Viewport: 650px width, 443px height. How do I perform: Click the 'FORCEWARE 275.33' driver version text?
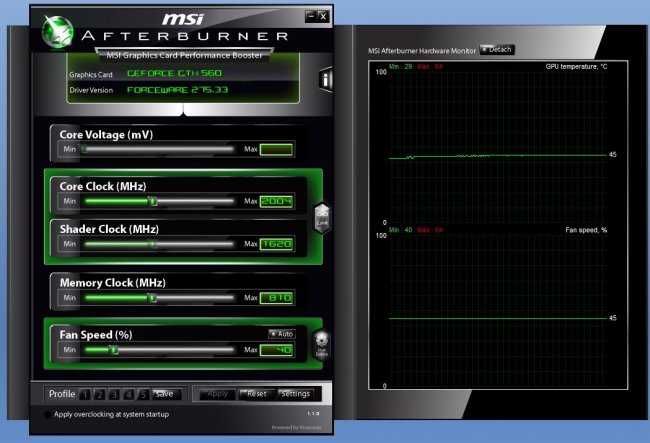(x=177, y=90)
